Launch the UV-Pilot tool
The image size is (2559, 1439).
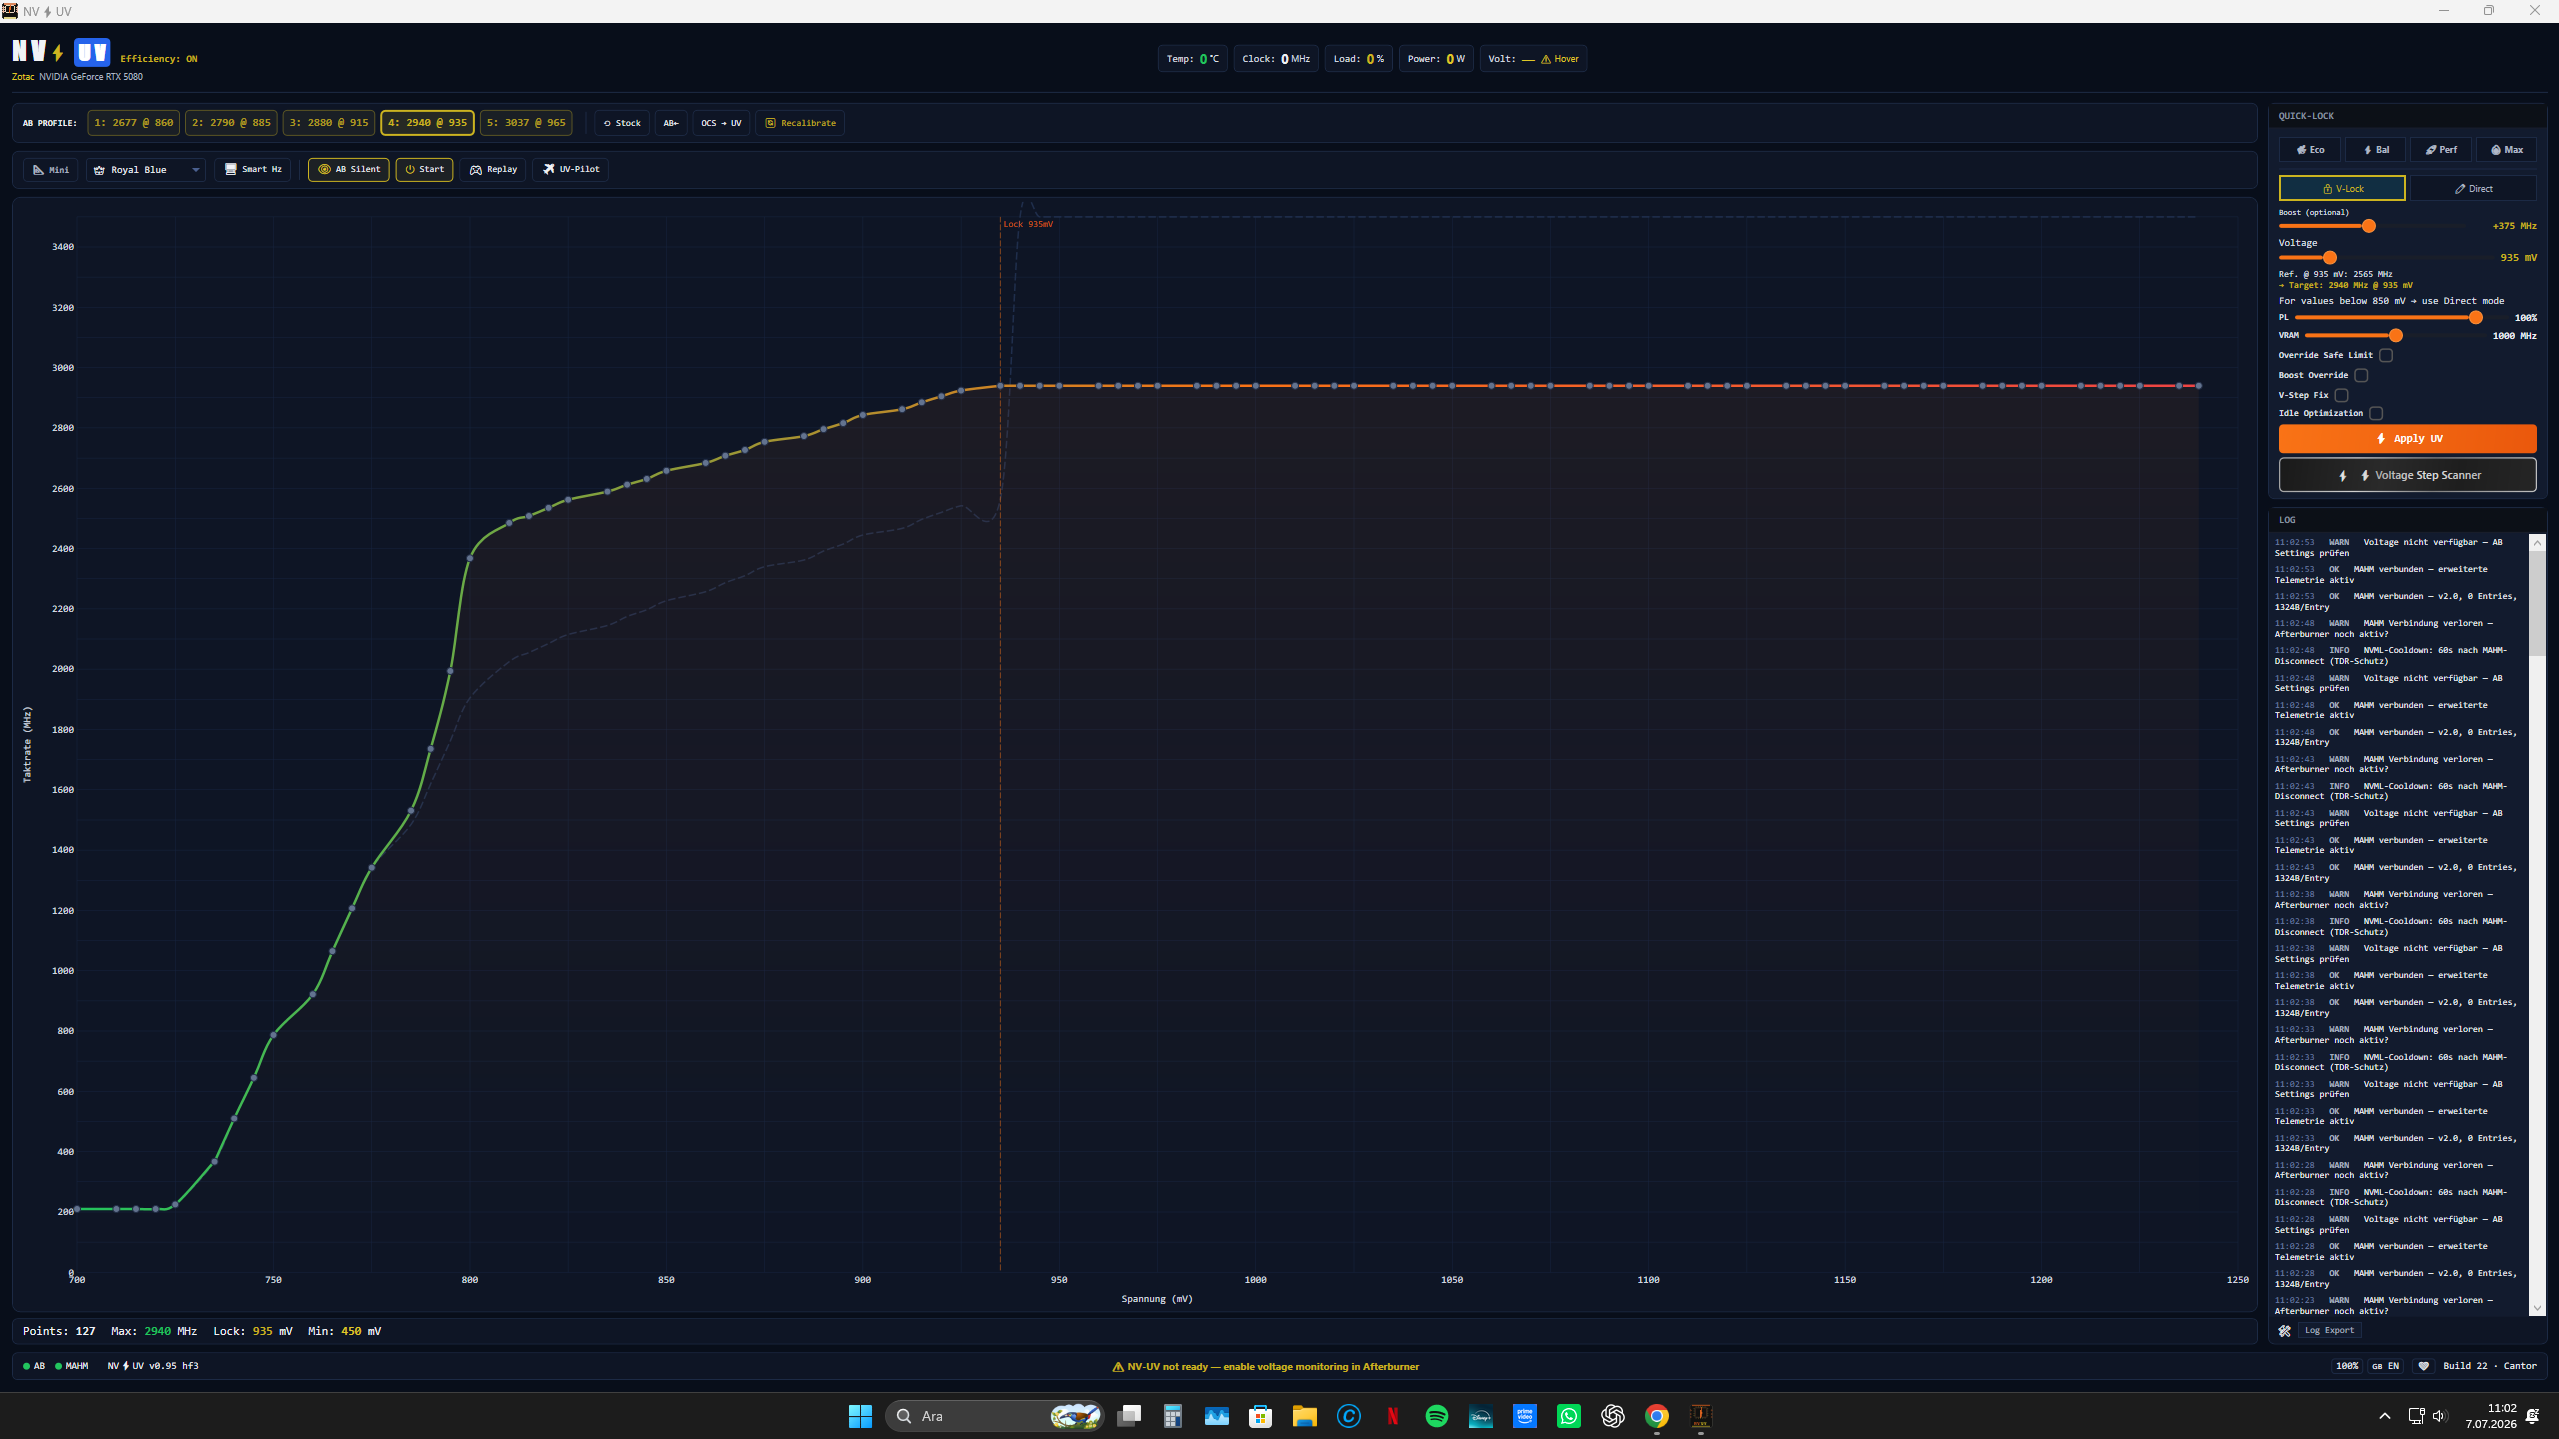[x=571, y=169]
